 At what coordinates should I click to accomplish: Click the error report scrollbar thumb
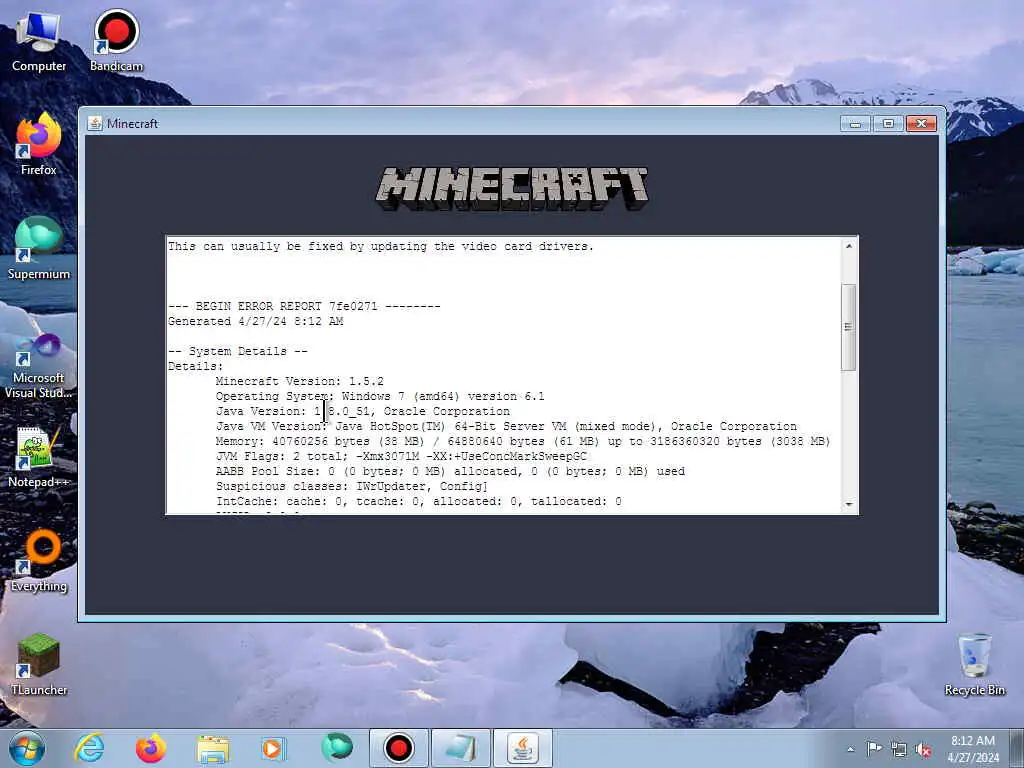click(848, 327)
